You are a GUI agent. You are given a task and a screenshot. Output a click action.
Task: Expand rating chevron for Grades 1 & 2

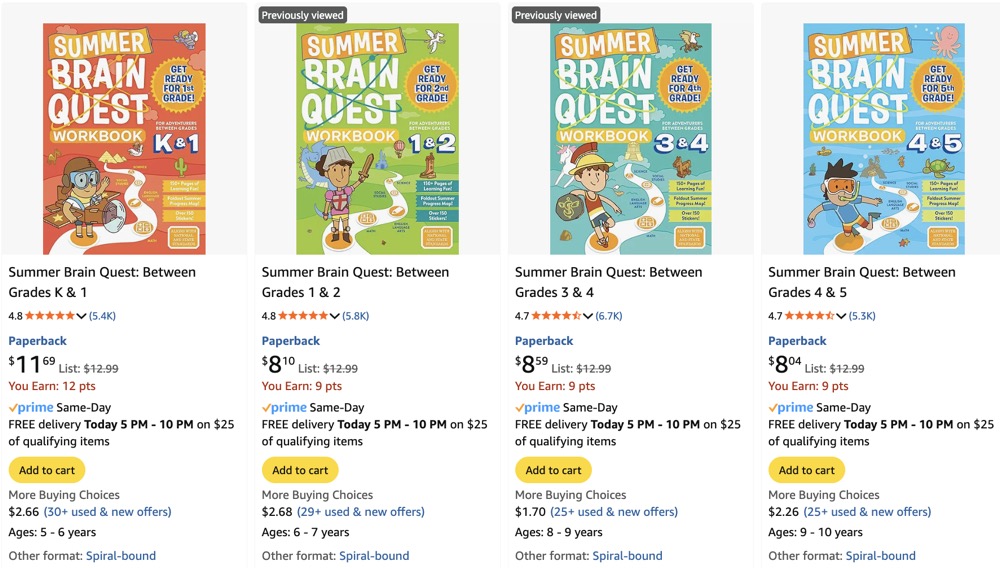coord(335,316)
